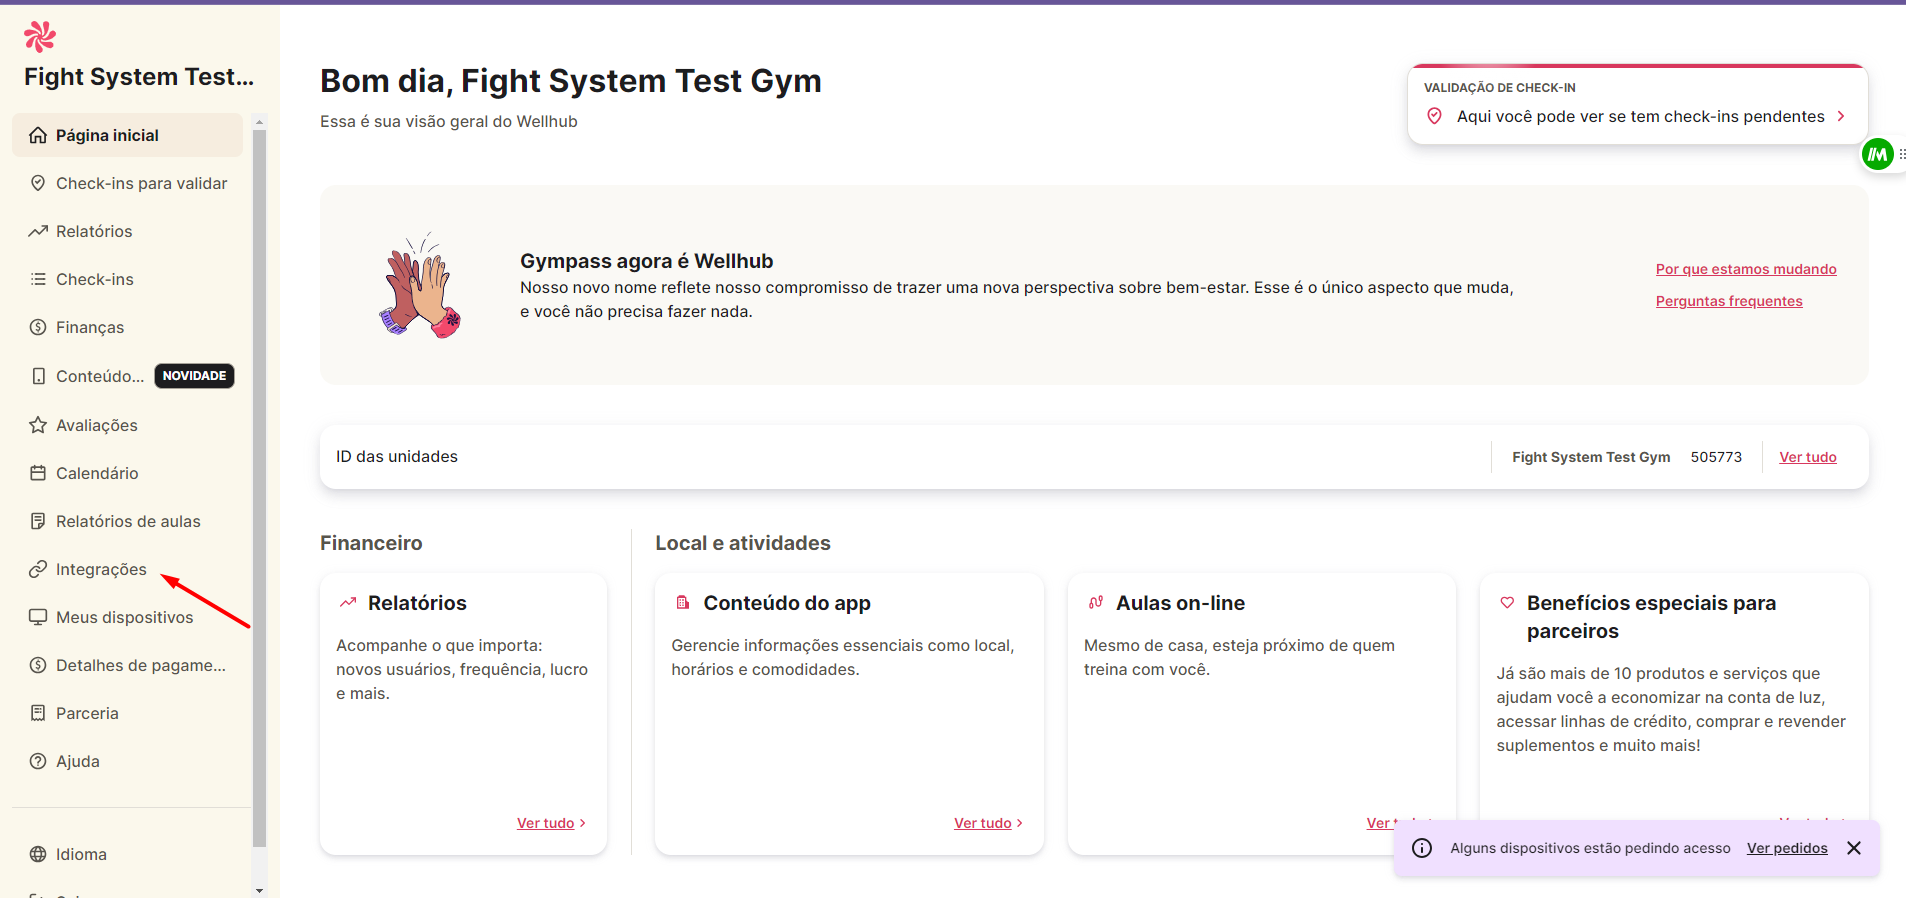Click unit ID 505773
1906x898 pixels.
[1716, 457]
